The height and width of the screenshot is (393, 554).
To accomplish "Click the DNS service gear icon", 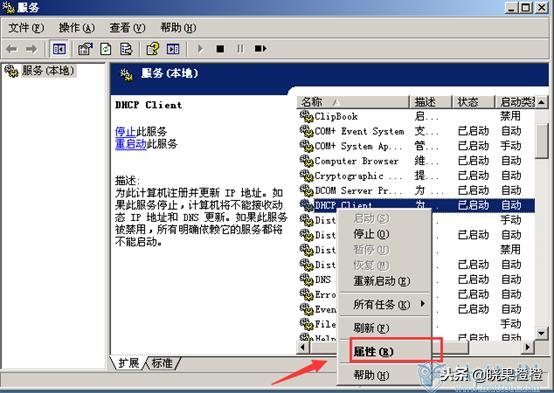I will 307,280.
